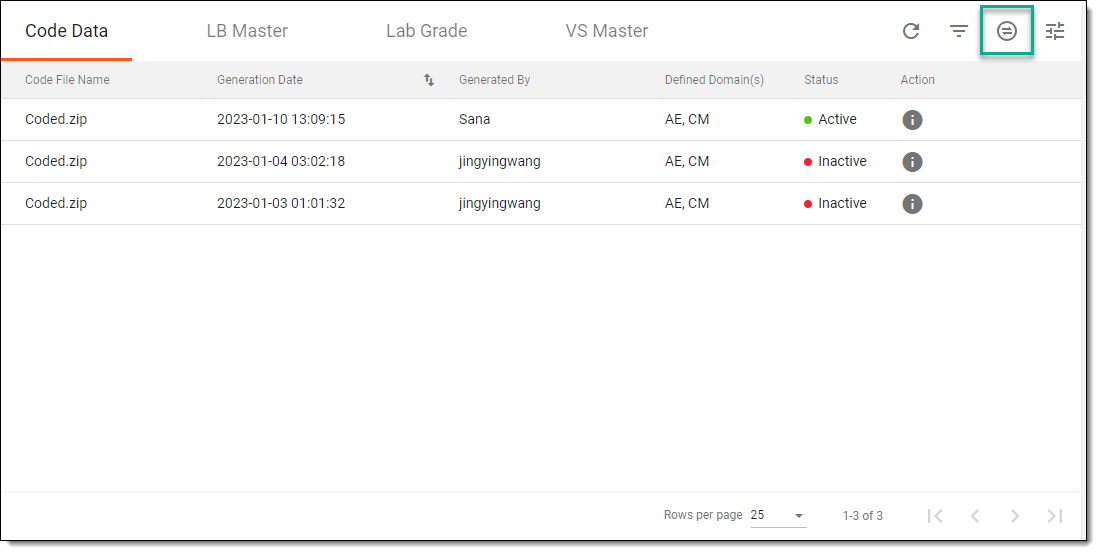Click the Code File Name column header
The image size is (1099, 553).
tap(67, 80)
